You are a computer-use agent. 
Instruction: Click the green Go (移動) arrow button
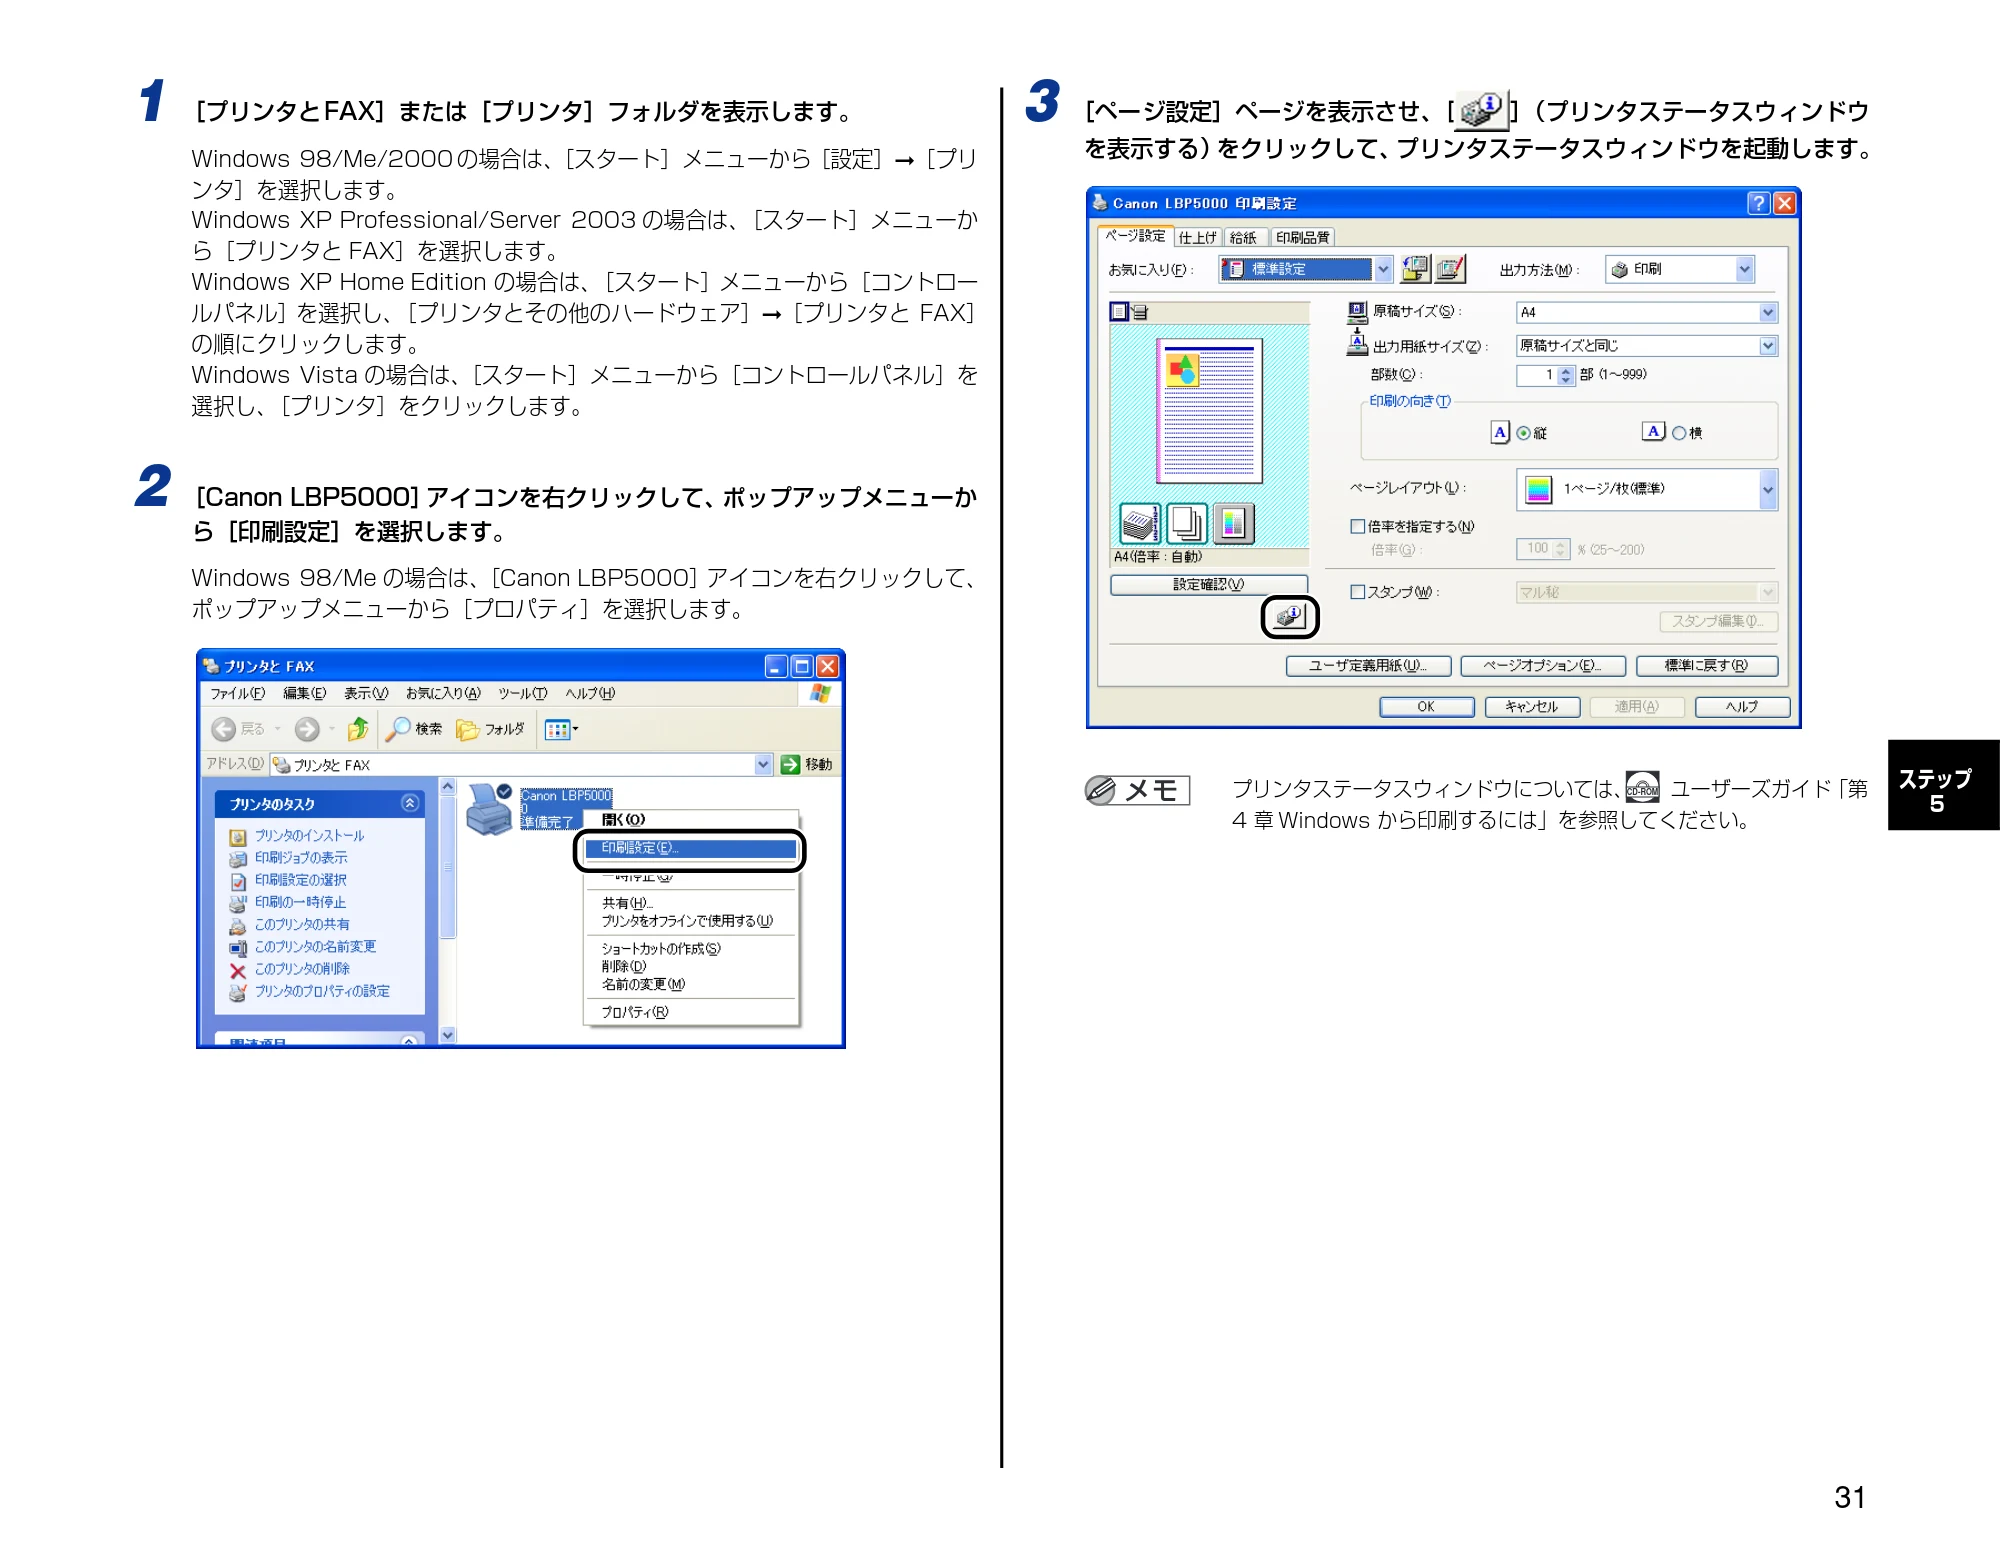coord(791,764)
